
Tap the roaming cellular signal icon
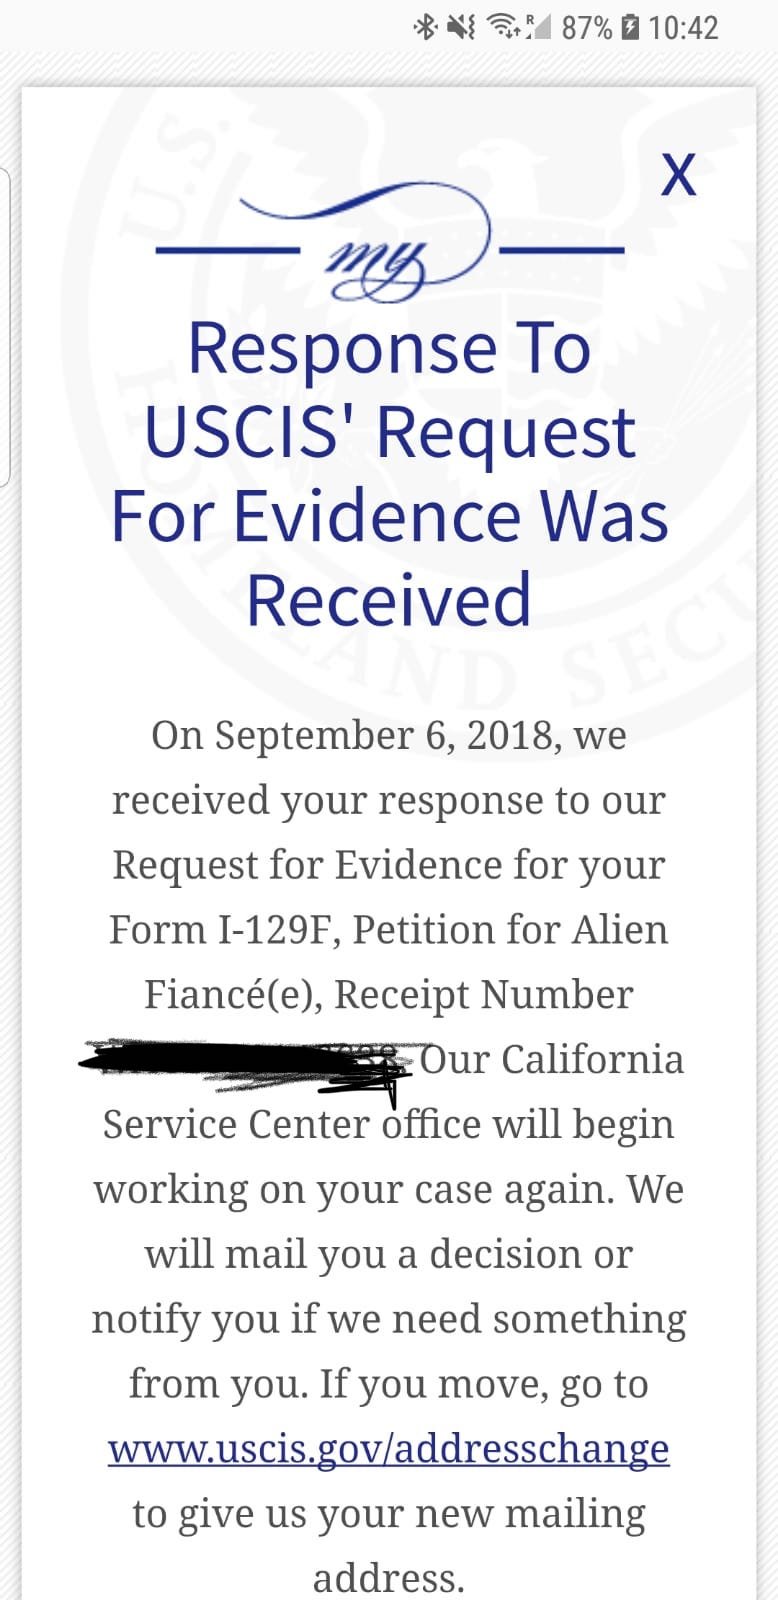click(536, 27)
